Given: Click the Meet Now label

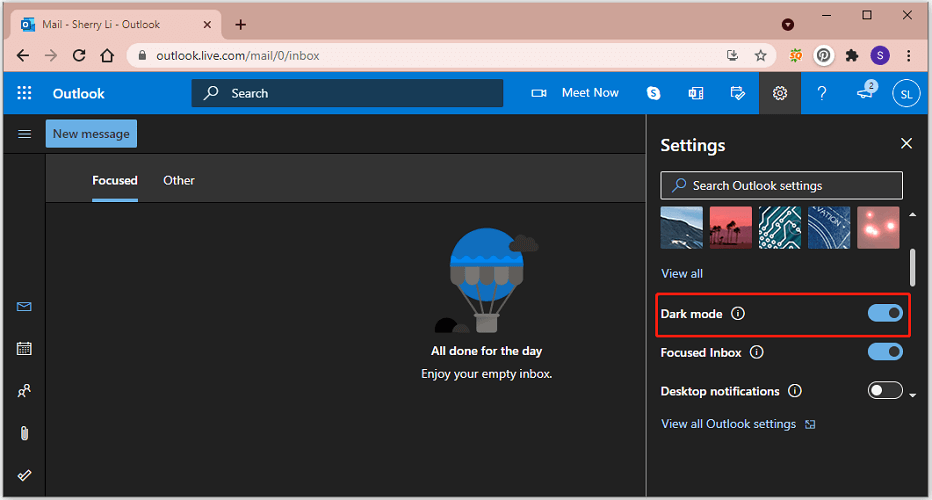Looking at the screenshot, I should pos(590,93).
